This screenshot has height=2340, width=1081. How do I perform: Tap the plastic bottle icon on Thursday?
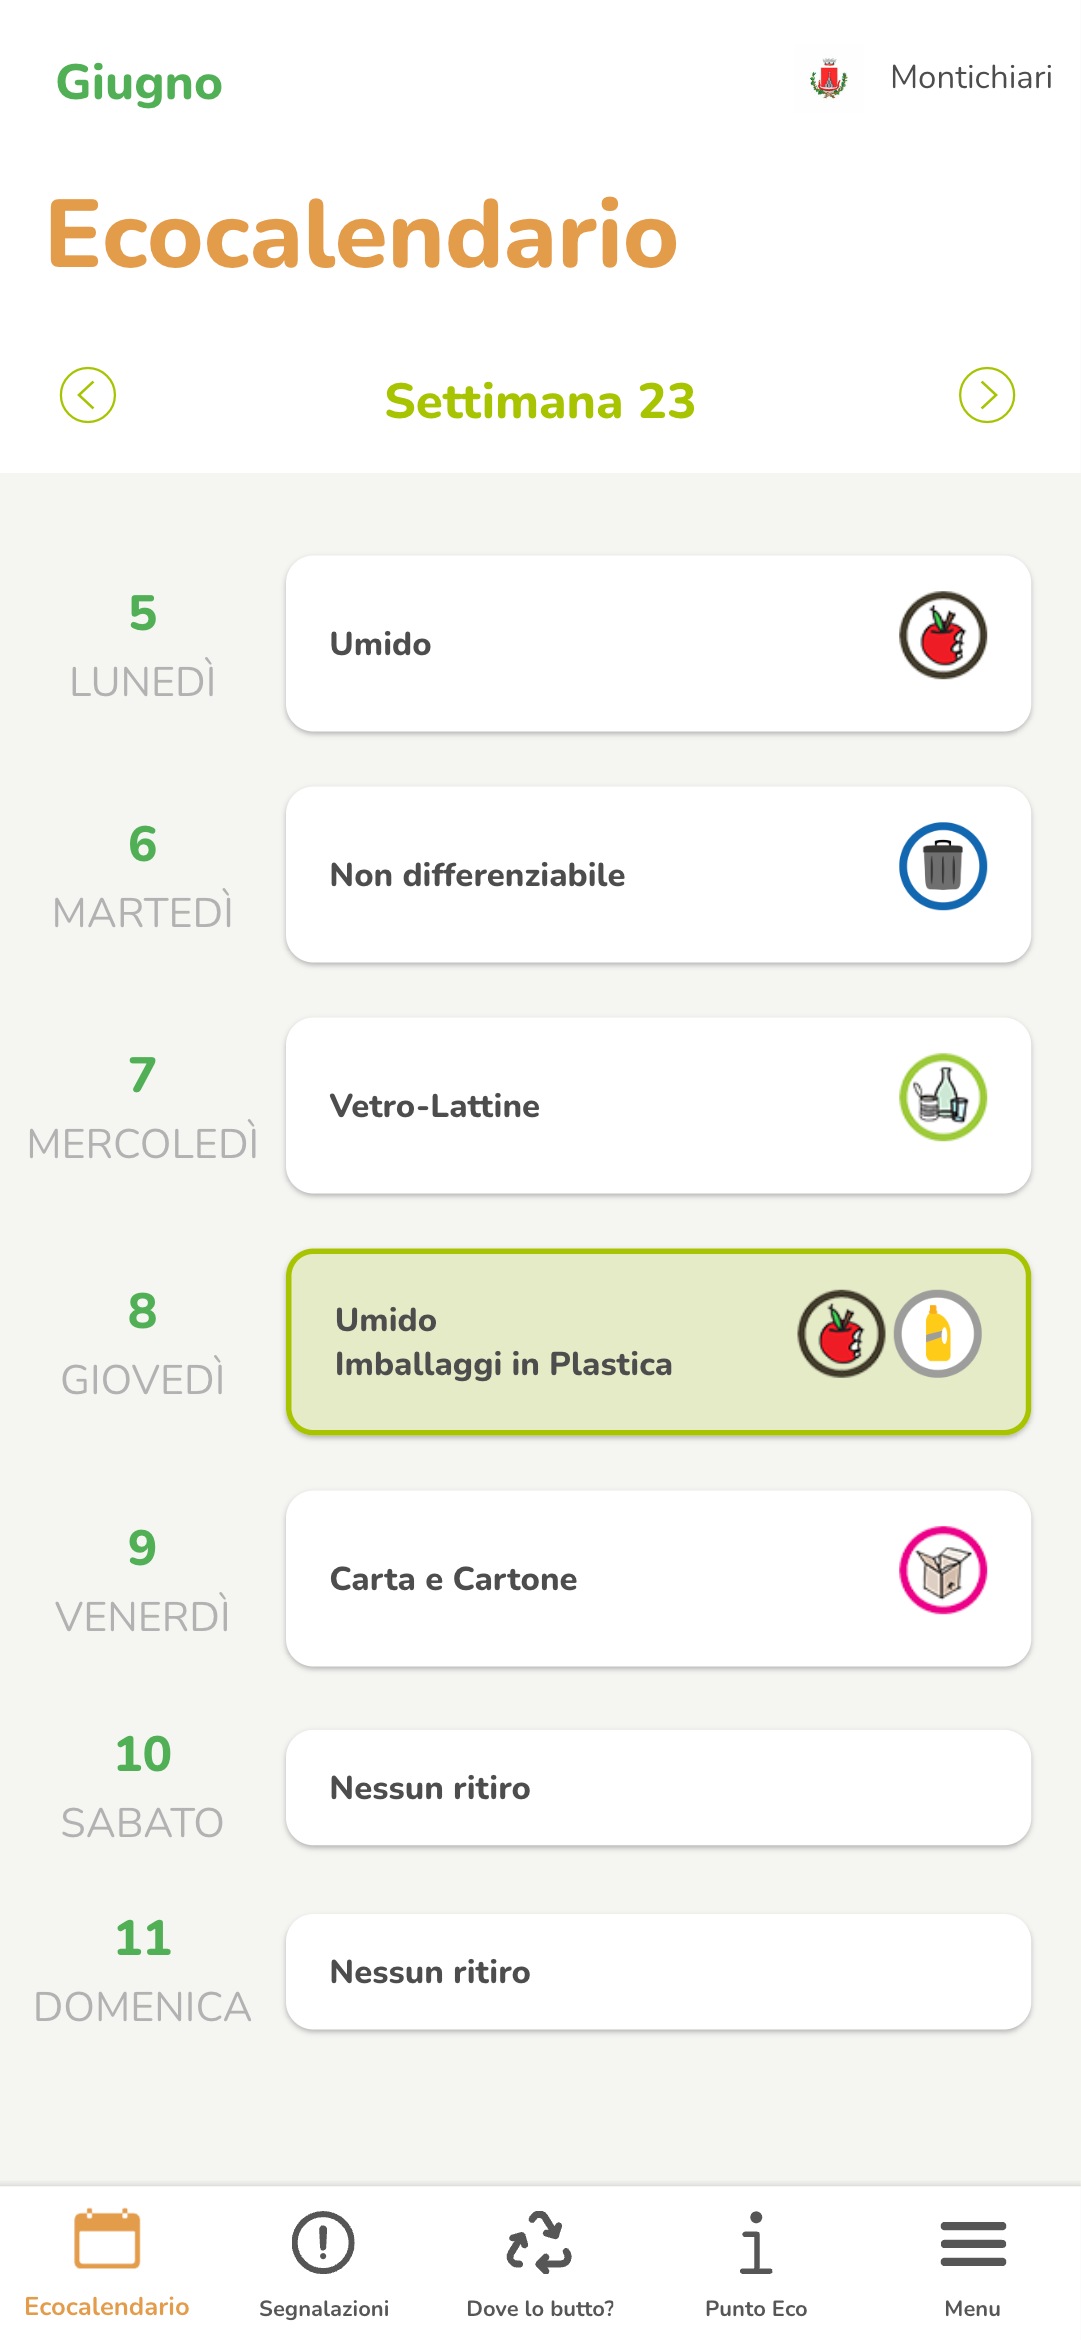coord(937,1334)
